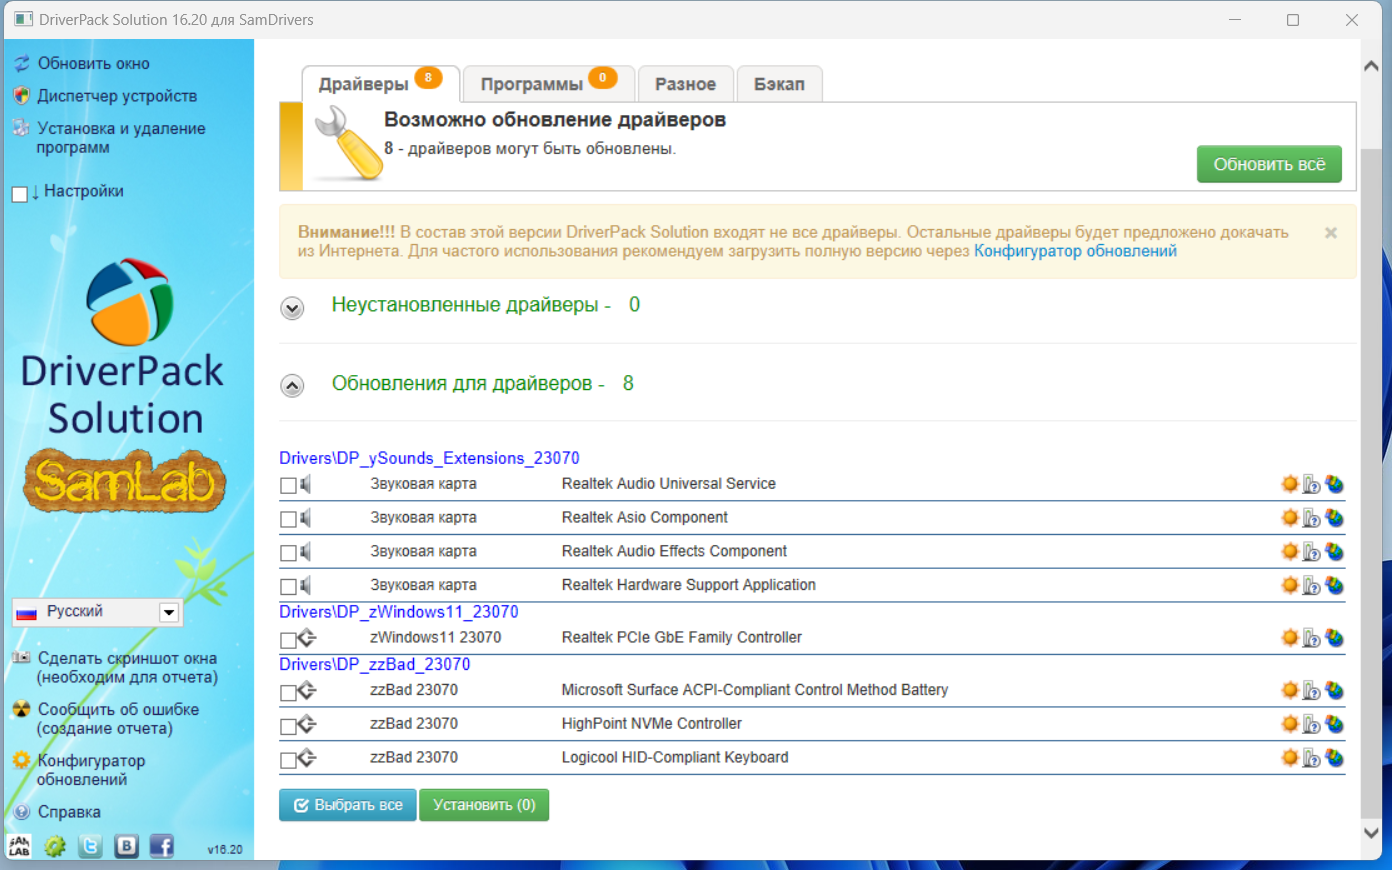This screenshot has width=1392, height=870.
Task: Check the Realtek Audio Universal Service checkbox
Action: (x=288, y=485)
